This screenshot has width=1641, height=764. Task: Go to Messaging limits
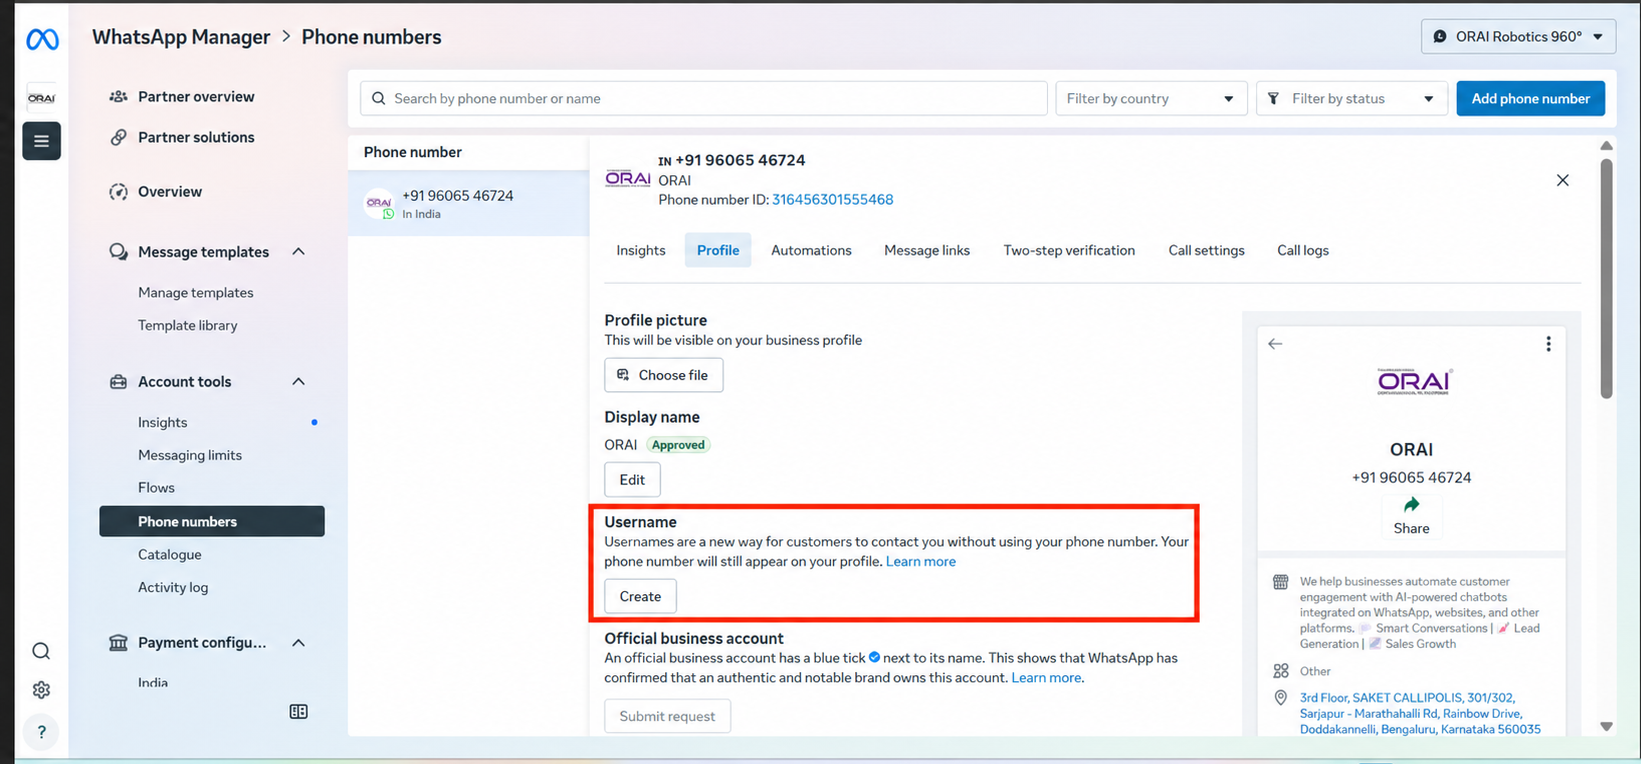[190, 456]
